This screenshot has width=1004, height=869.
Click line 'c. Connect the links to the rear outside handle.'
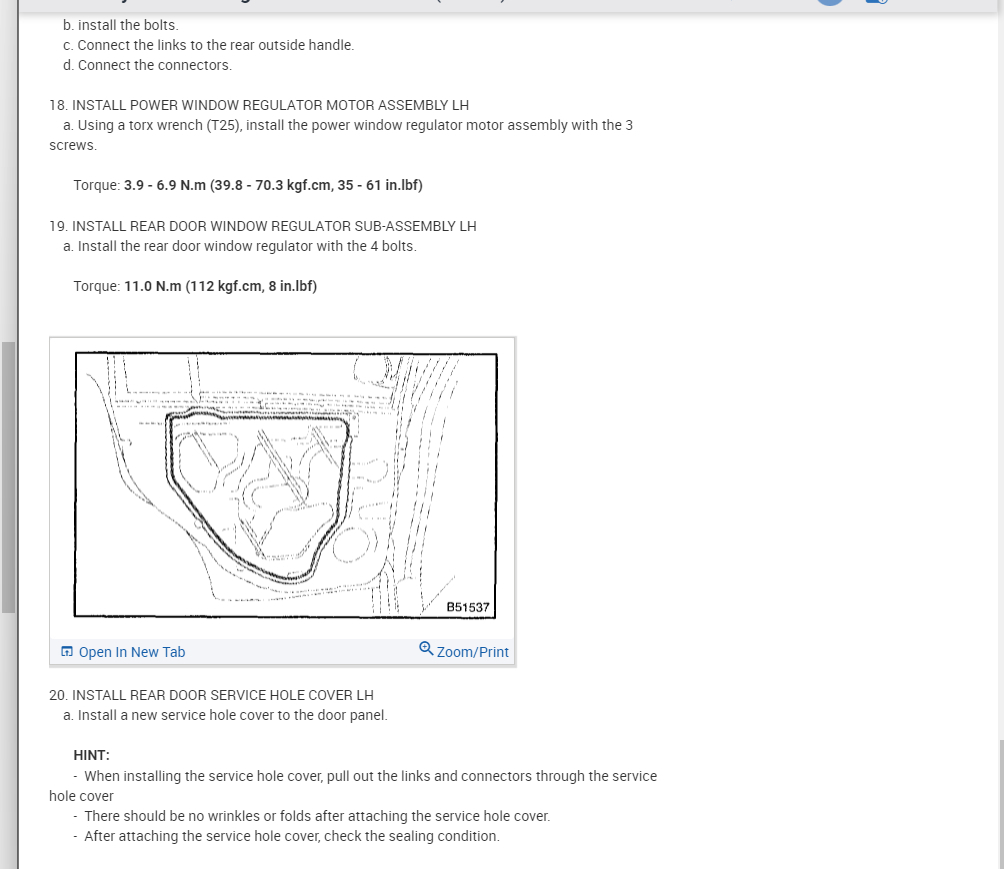click(x=208, y=45)
